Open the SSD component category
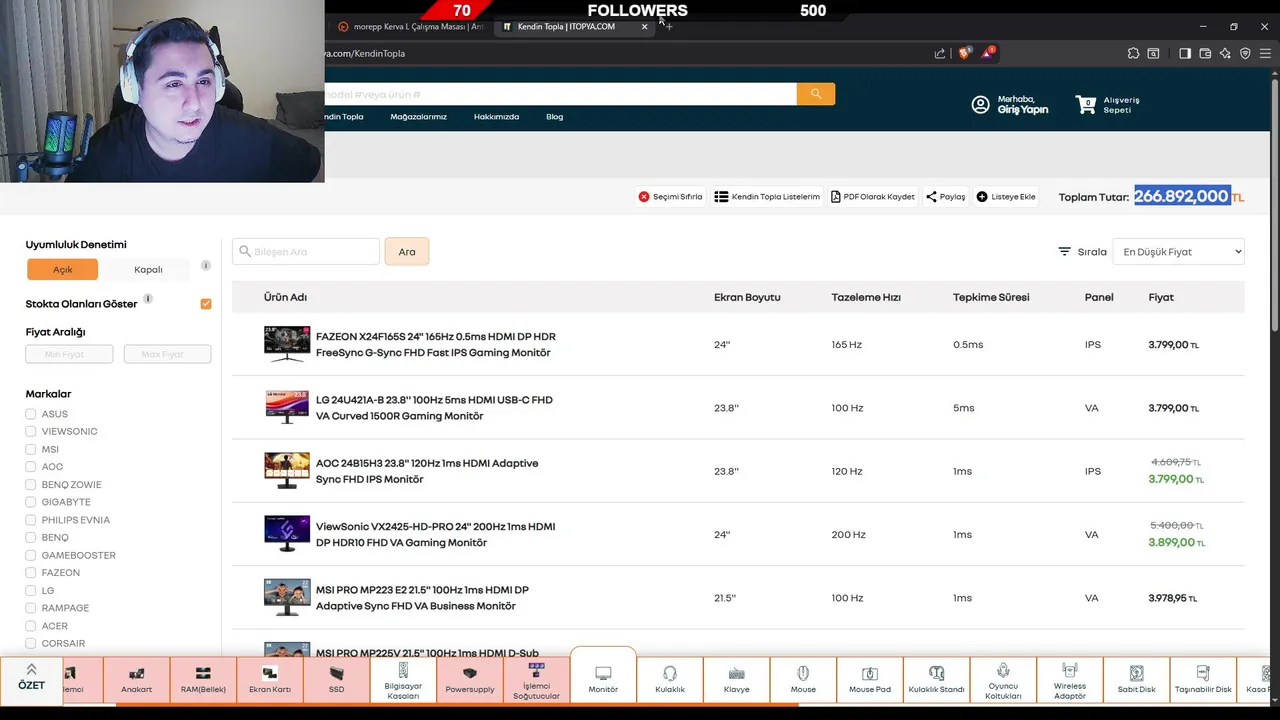 337,680
